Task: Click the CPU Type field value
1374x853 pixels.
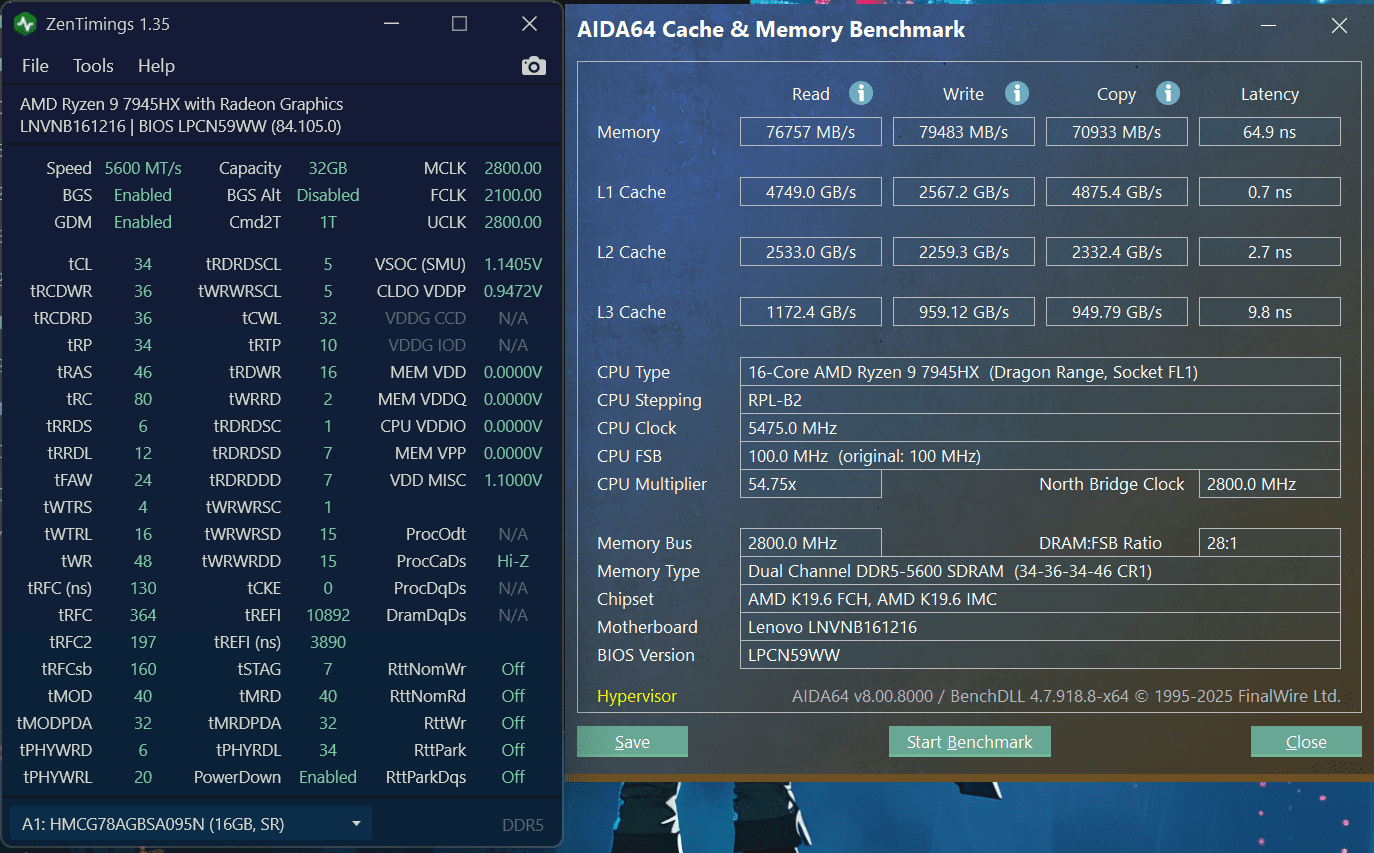Action: click(x=1040, y=372)
